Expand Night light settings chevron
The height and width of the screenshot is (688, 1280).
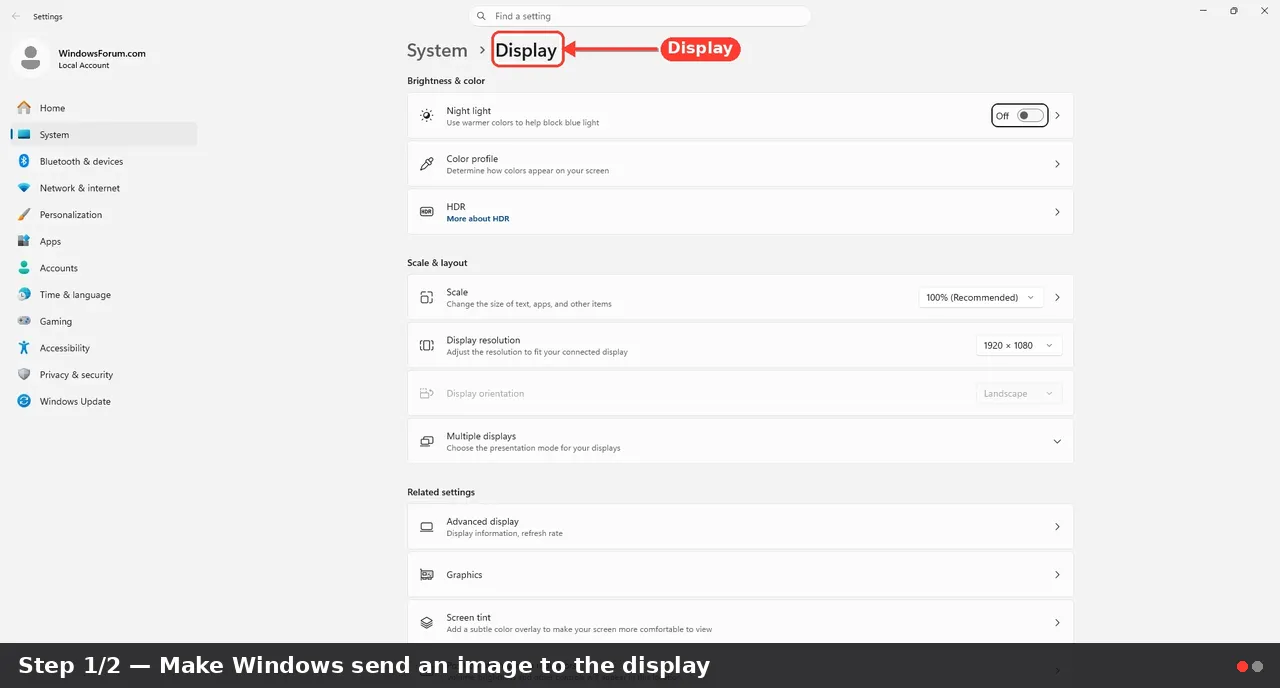coord(1057,116)
